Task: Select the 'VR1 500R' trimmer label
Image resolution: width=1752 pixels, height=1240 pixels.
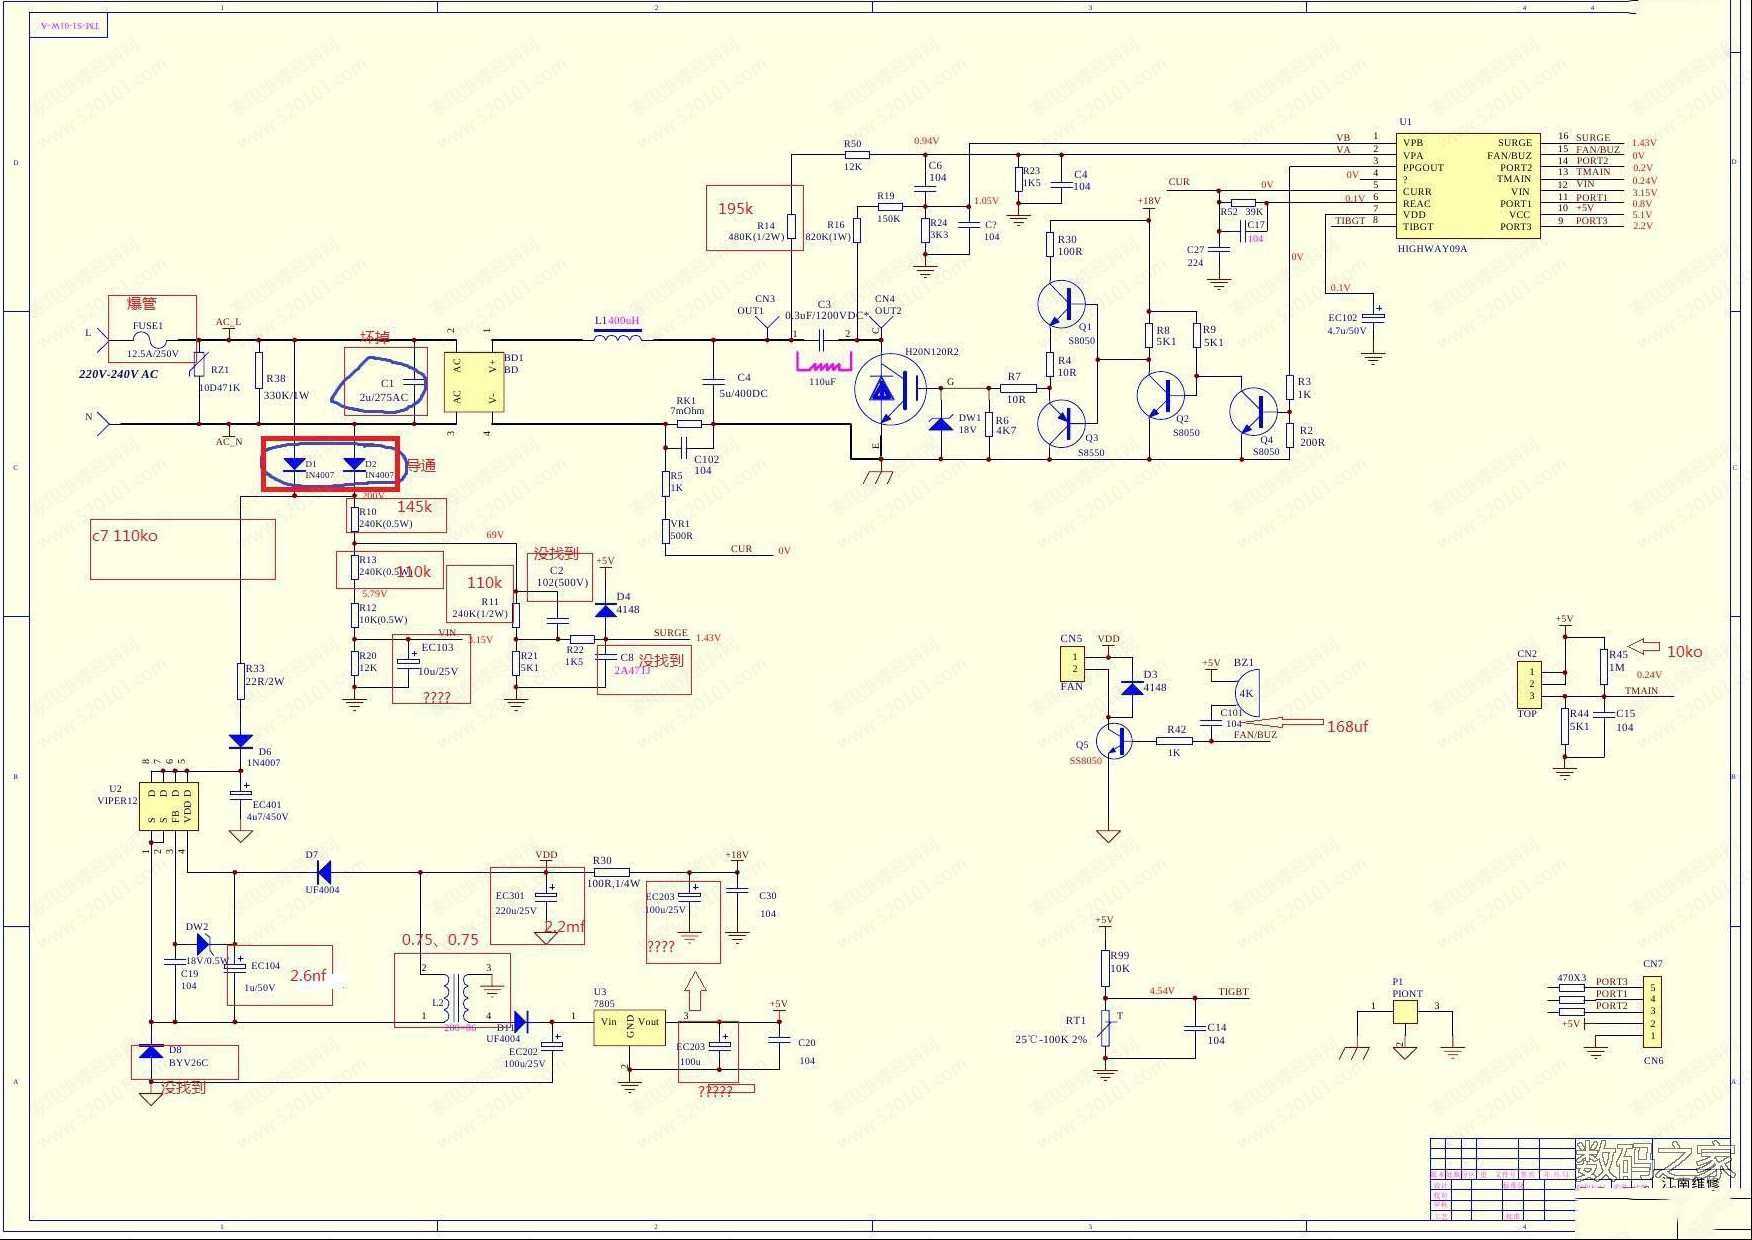Action: click(x=681, y=529)
